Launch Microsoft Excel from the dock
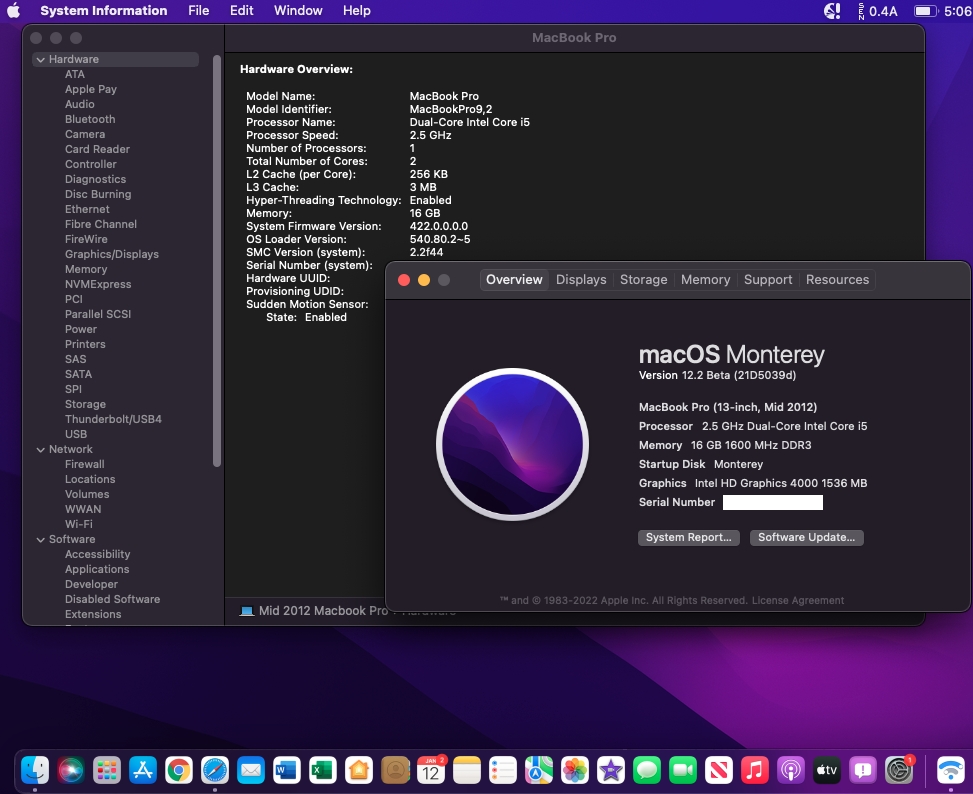973x794 pixels. pyautogui.click(x=322, y=770)
